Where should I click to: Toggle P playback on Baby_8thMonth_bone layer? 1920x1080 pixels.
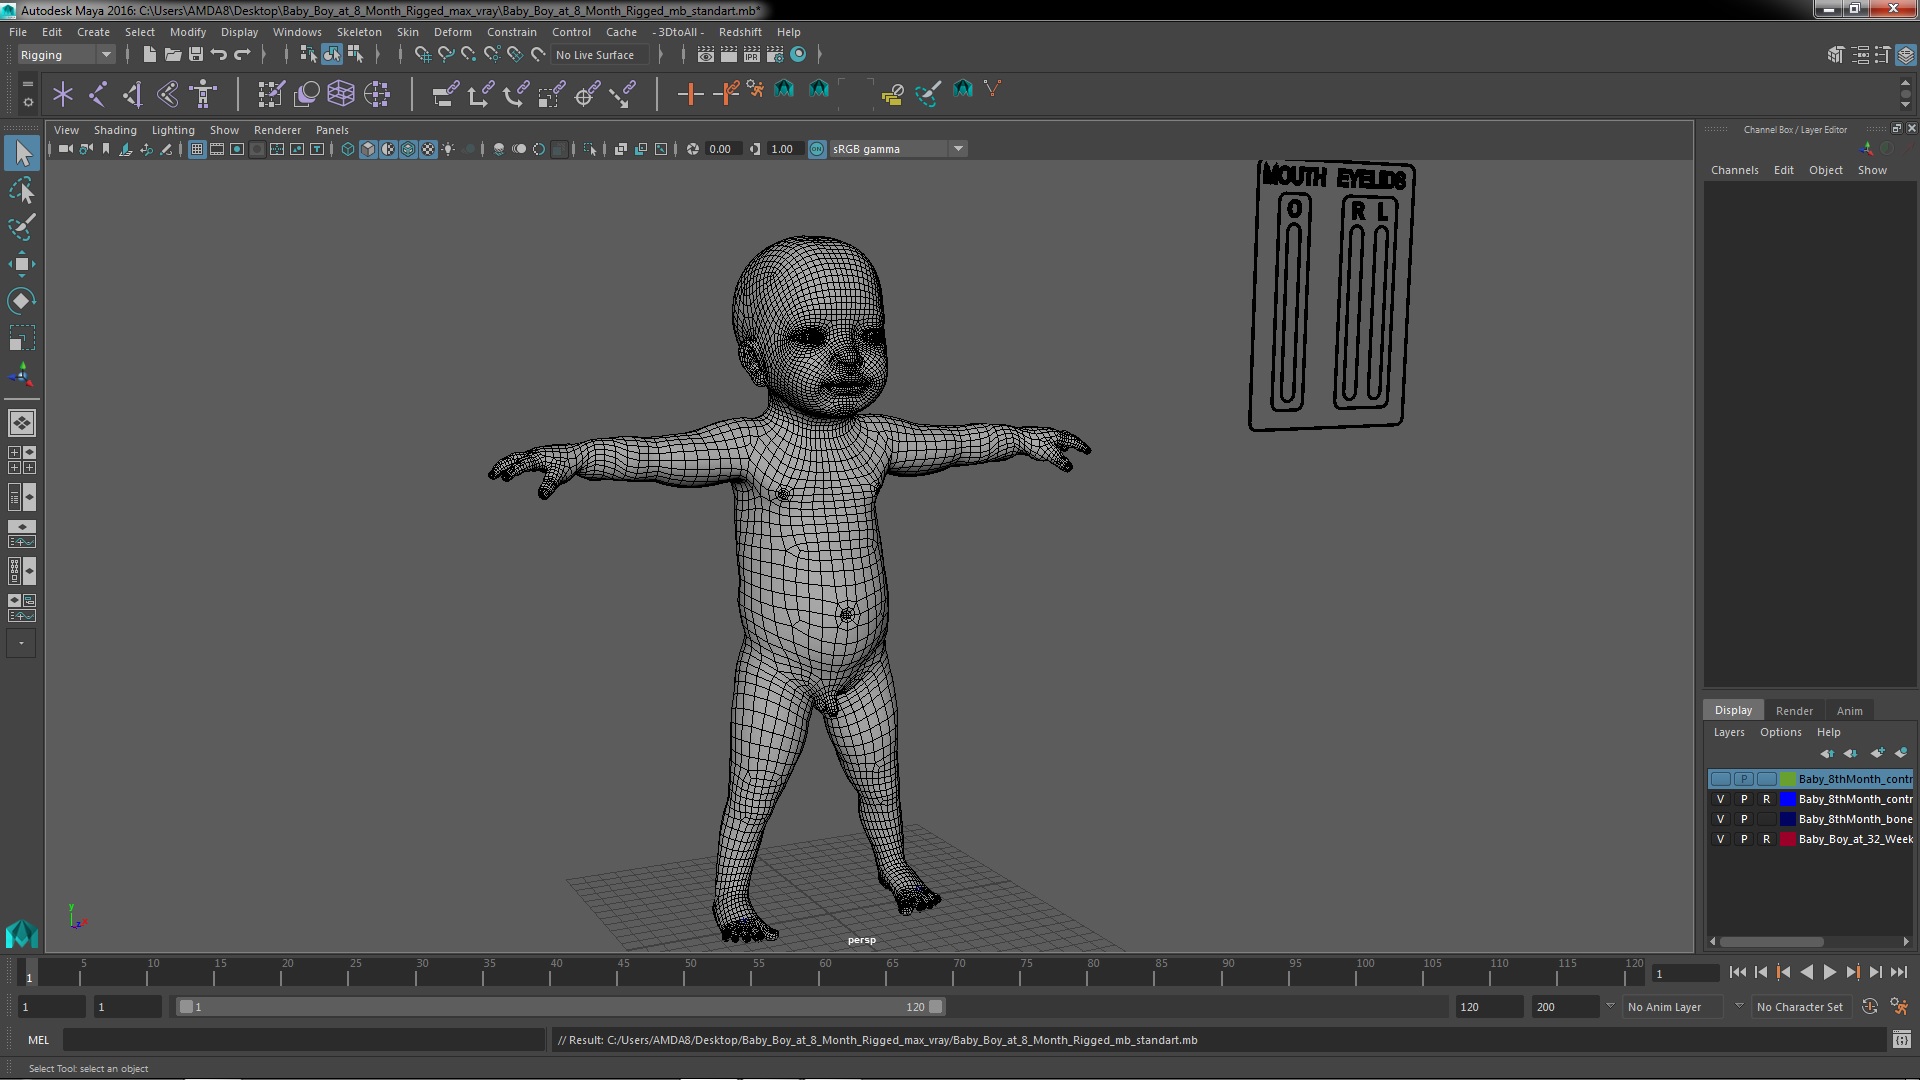1743,819
